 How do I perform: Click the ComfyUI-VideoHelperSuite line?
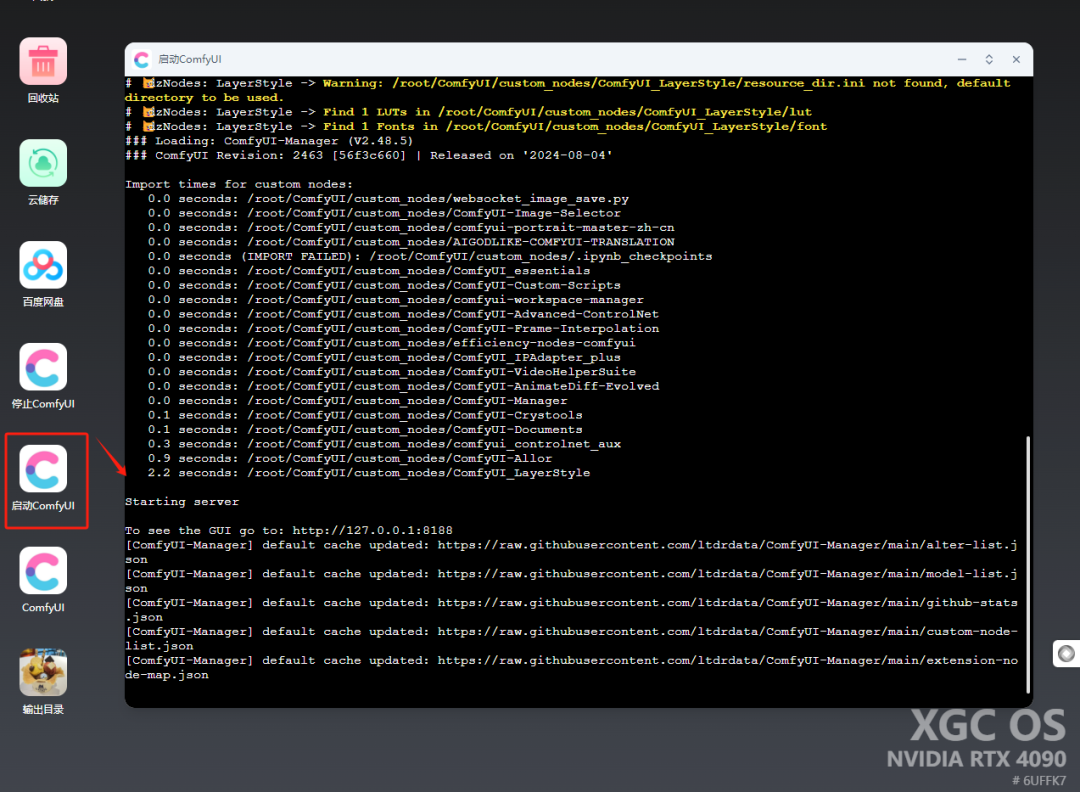[391, 372]
